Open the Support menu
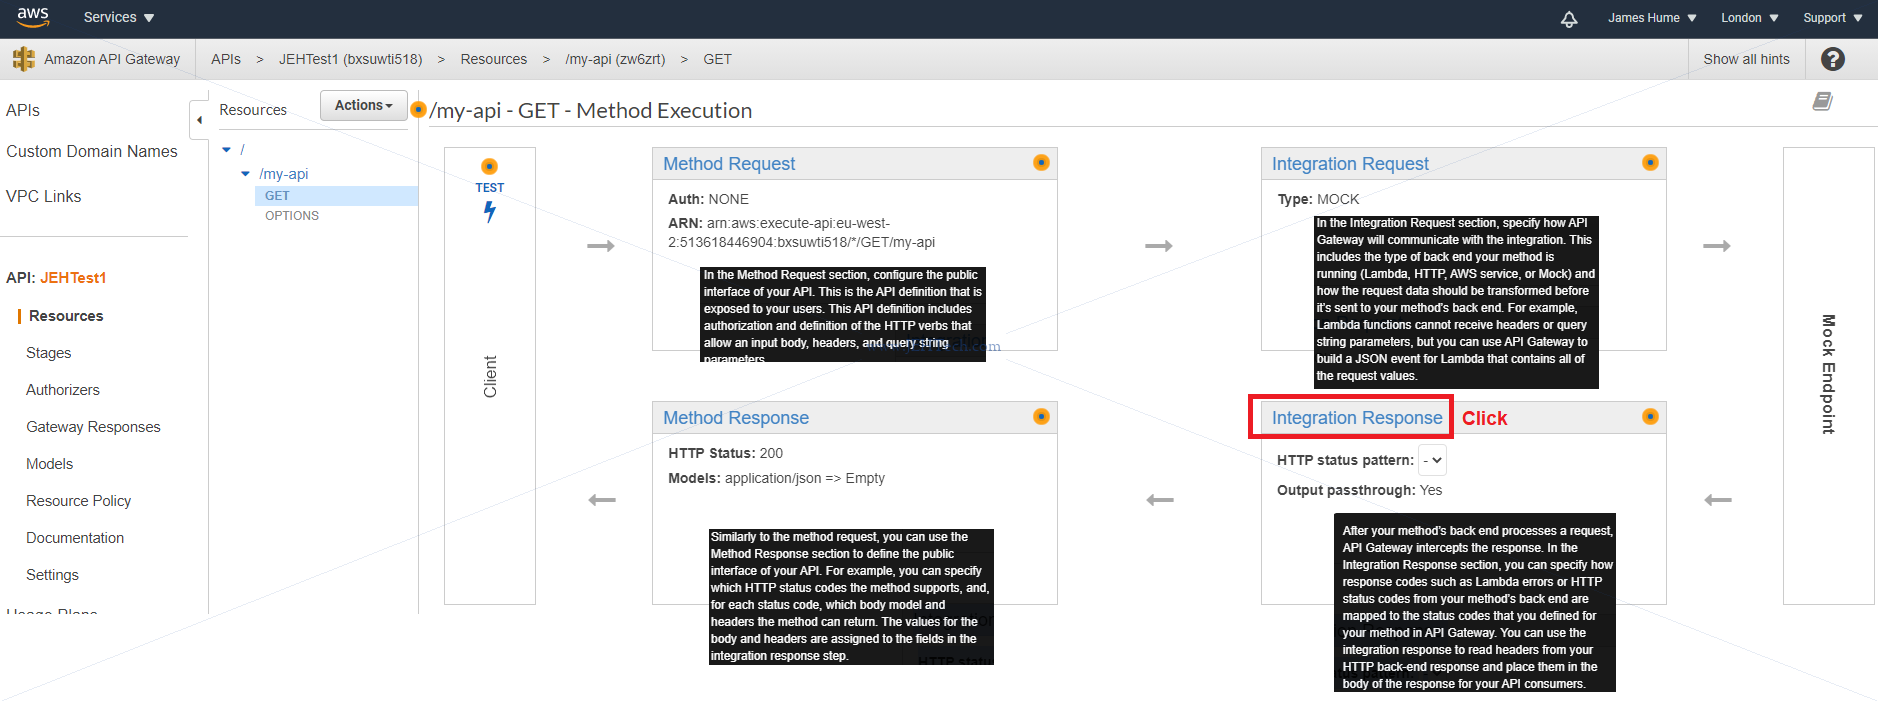 [x=1832, y=18]
